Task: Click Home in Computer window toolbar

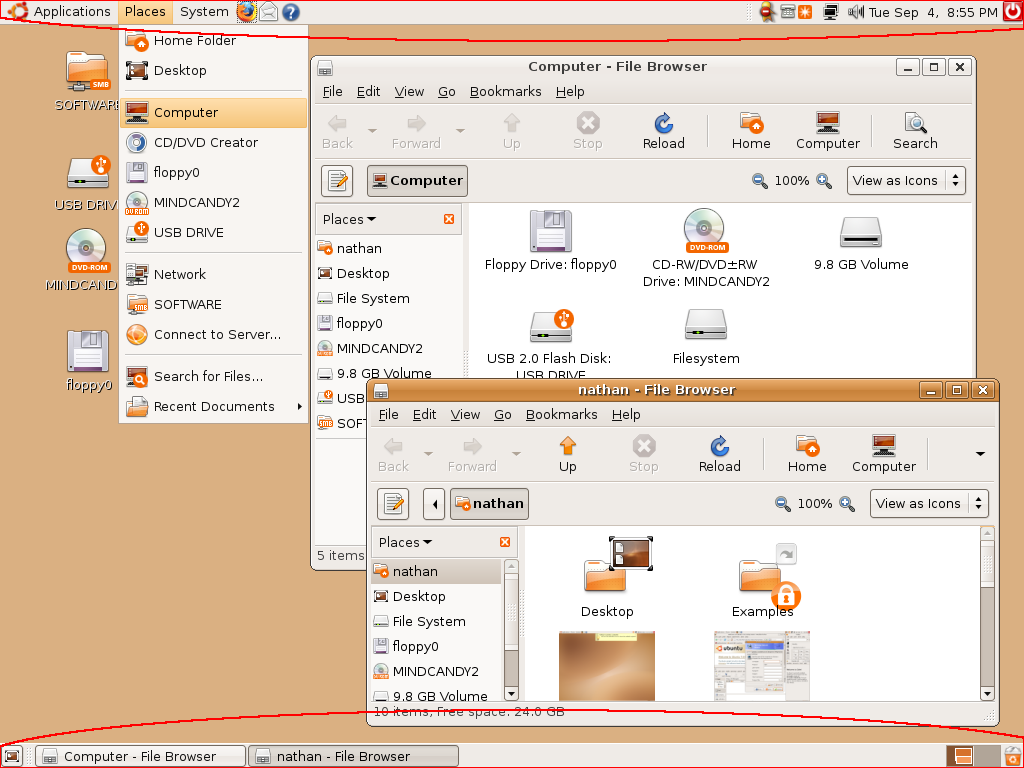Action: point(751,131)
